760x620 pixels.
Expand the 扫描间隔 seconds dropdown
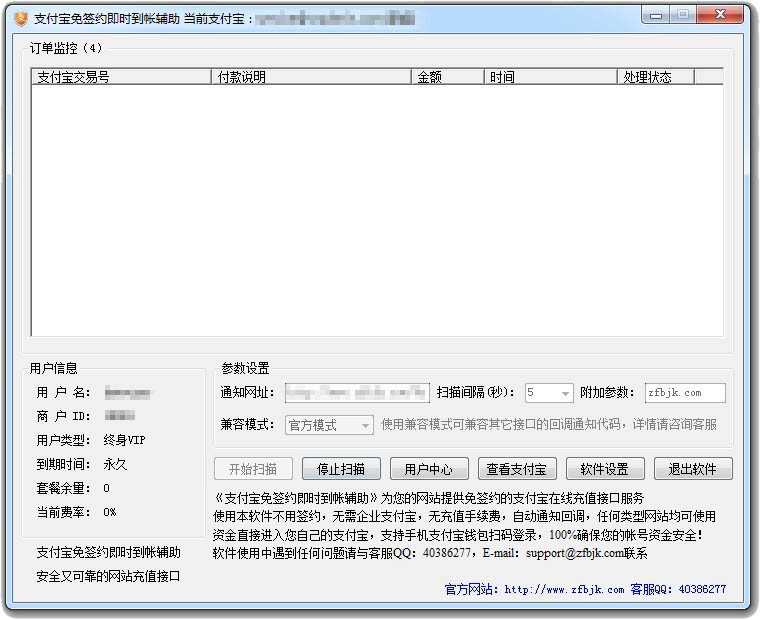click(565, 393)
